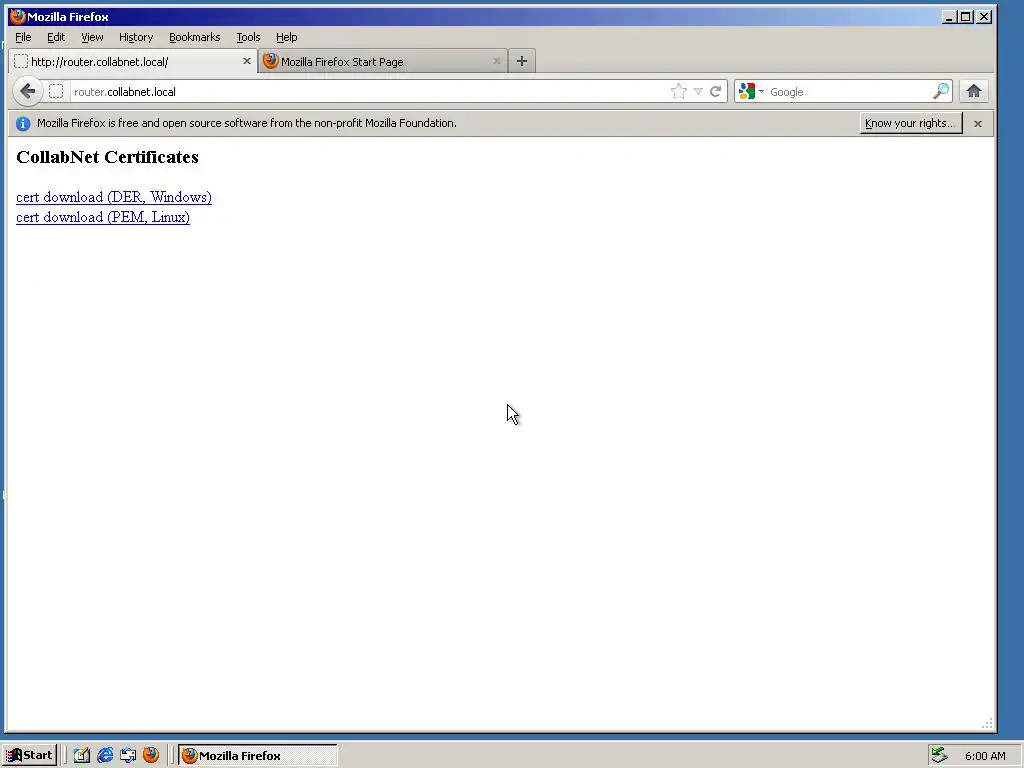
Task: Download the DER Windows certificate
Action: tap(114, 197)
